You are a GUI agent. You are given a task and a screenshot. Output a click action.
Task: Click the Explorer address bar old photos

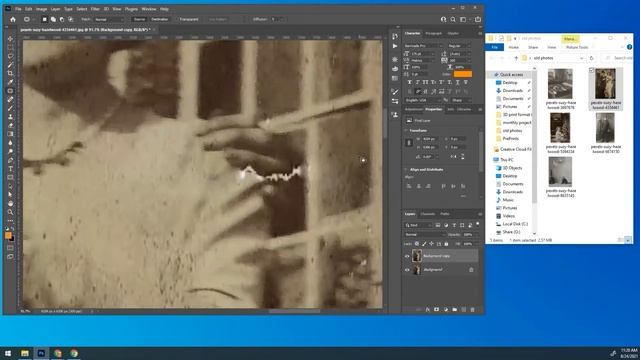click(554, 58)
